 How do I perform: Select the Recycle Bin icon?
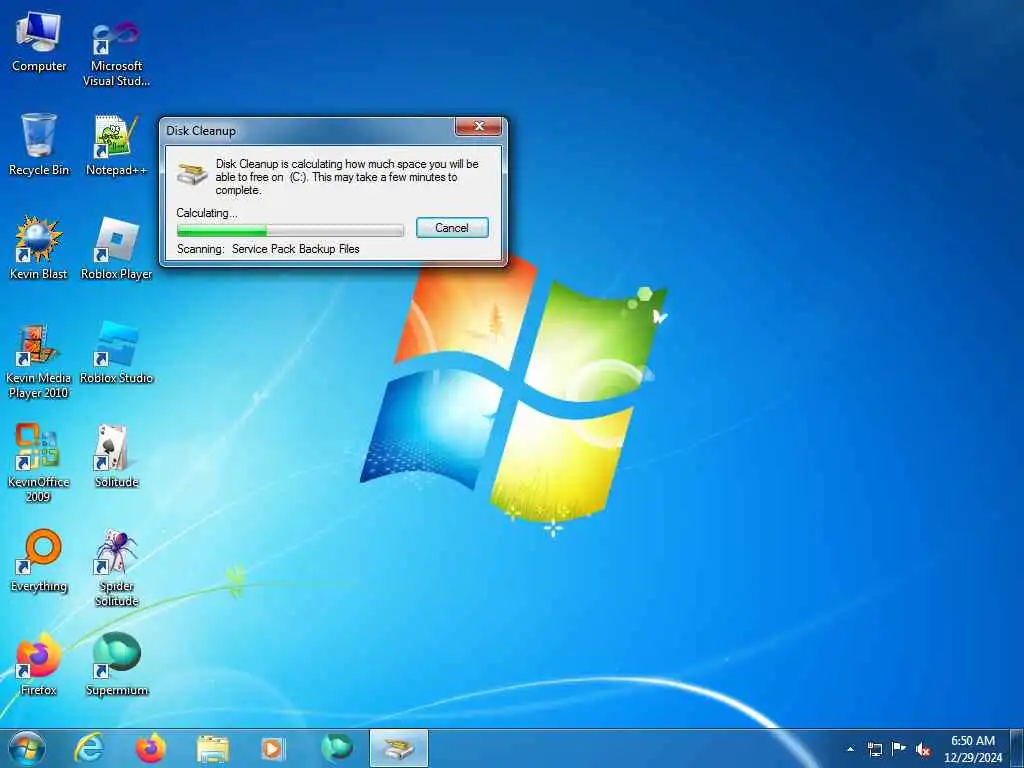pyautogui.click(x=39, y=145)
